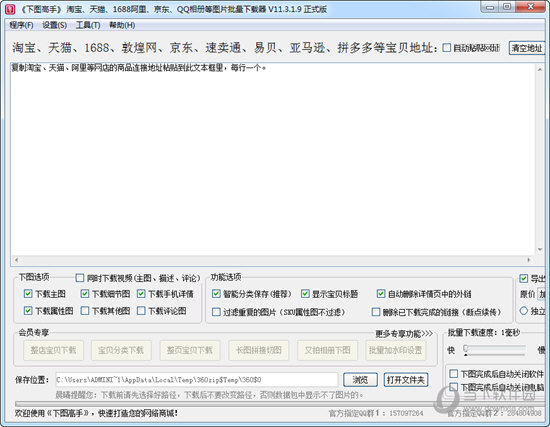The width and height of the screenshot is (550, 427).
Task: Click the horizontal scrollbar left arrow
Action: (16, 260)
